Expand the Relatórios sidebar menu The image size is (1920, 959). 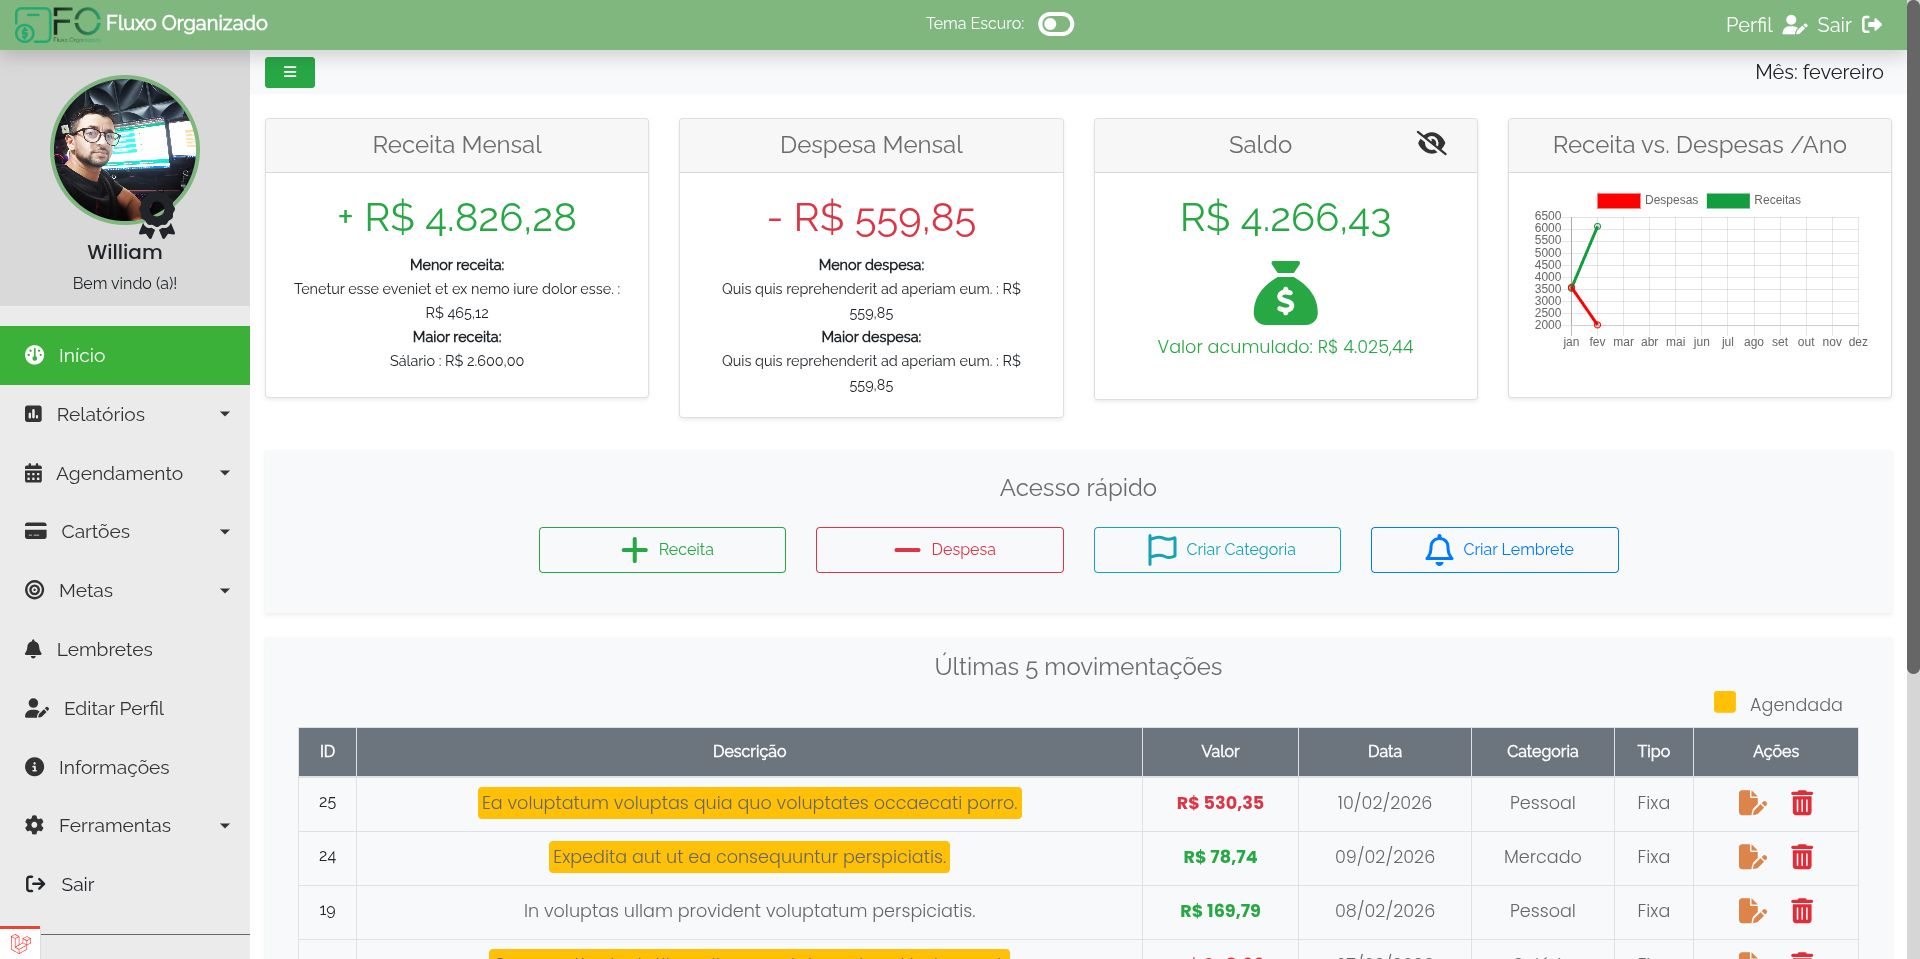point(125,414)
